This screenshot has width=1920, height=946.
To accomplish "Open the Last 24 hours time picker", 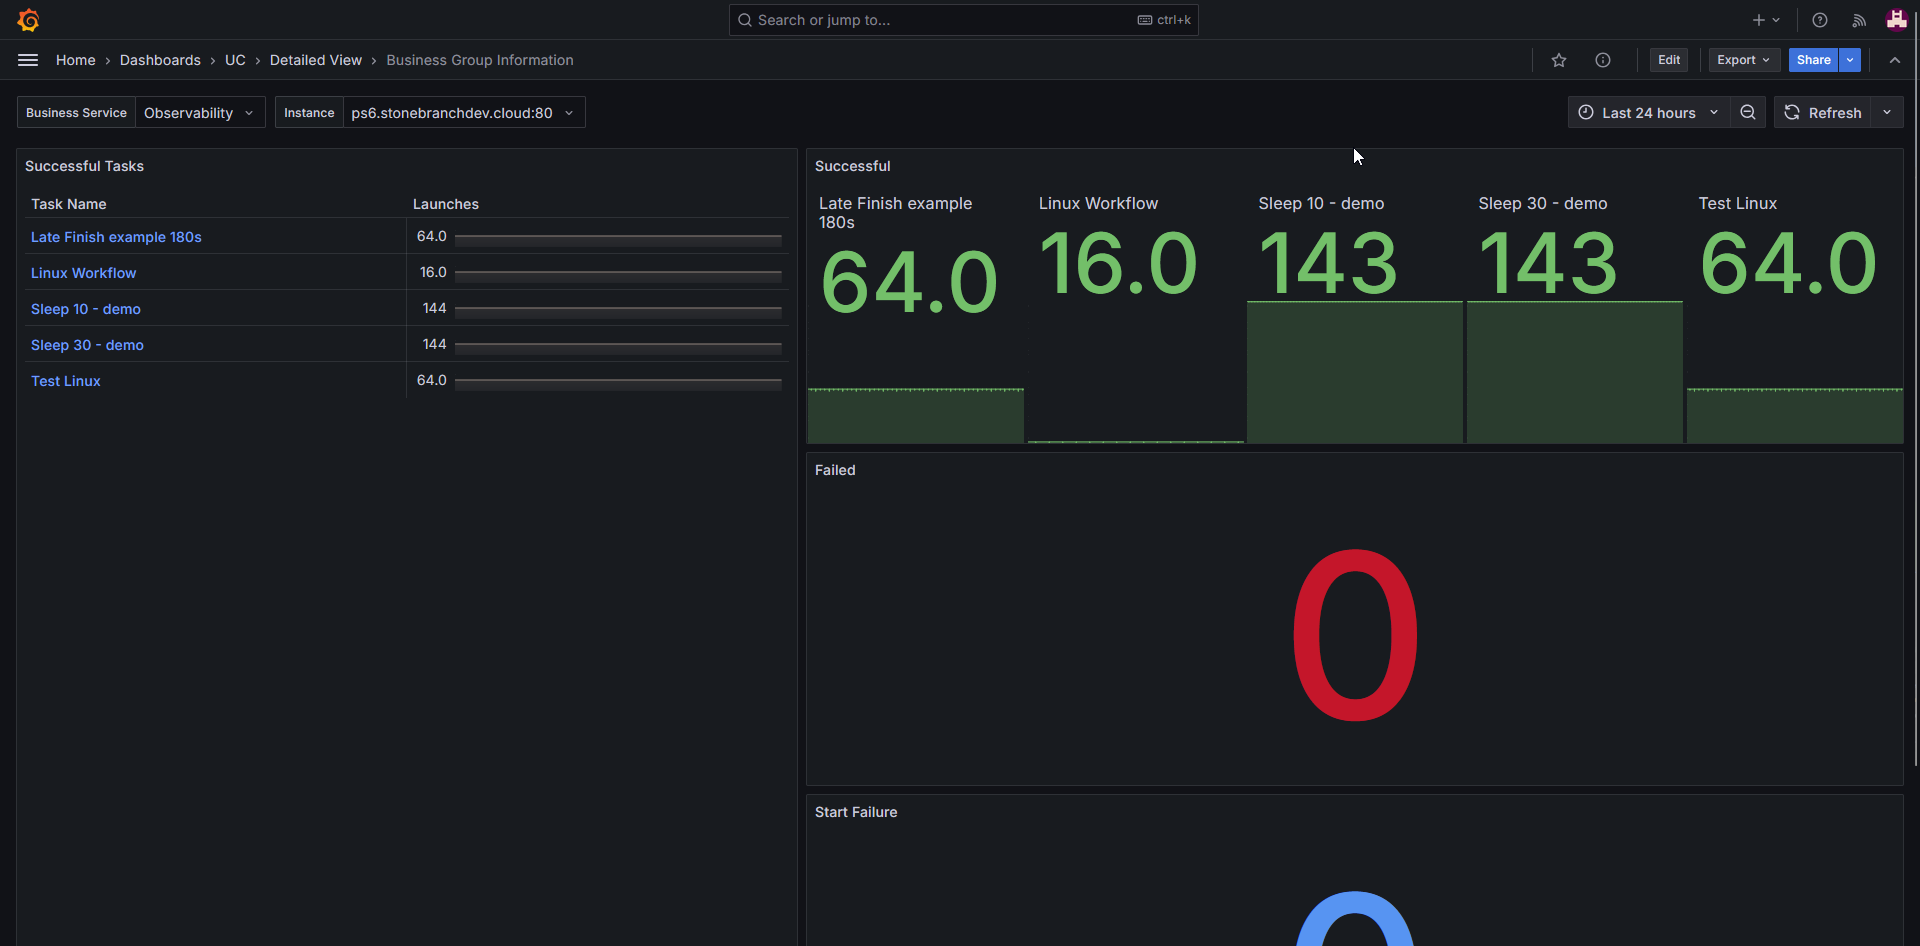I will tap(1648, 113).
